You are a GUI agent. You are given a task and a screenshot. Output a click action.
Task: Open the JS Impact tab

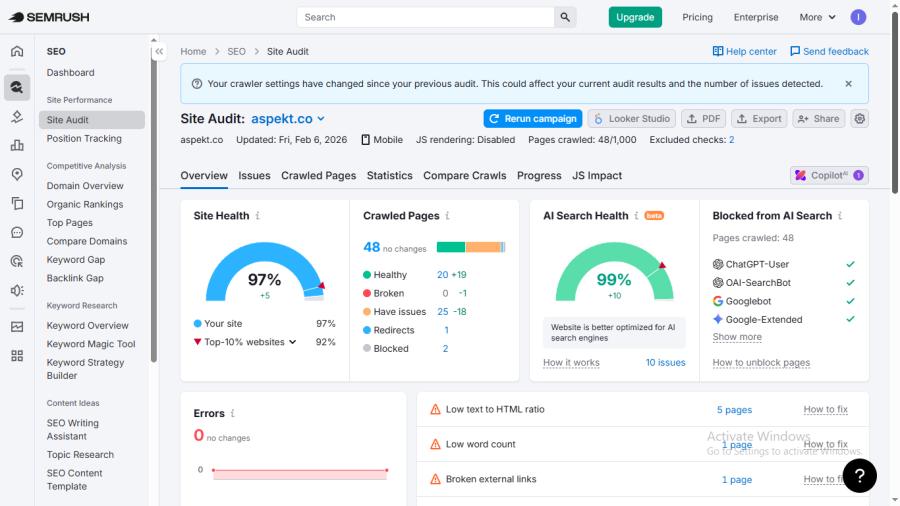[x=597, y=176]
